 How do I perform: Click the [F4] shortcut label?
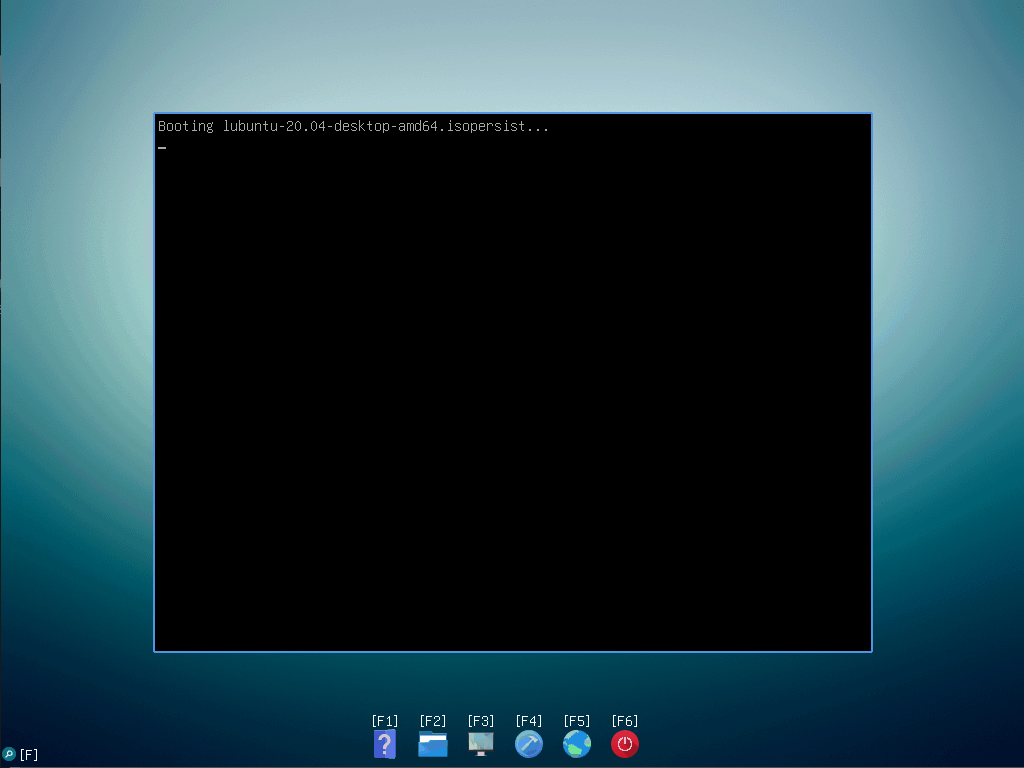coord(529,720)
